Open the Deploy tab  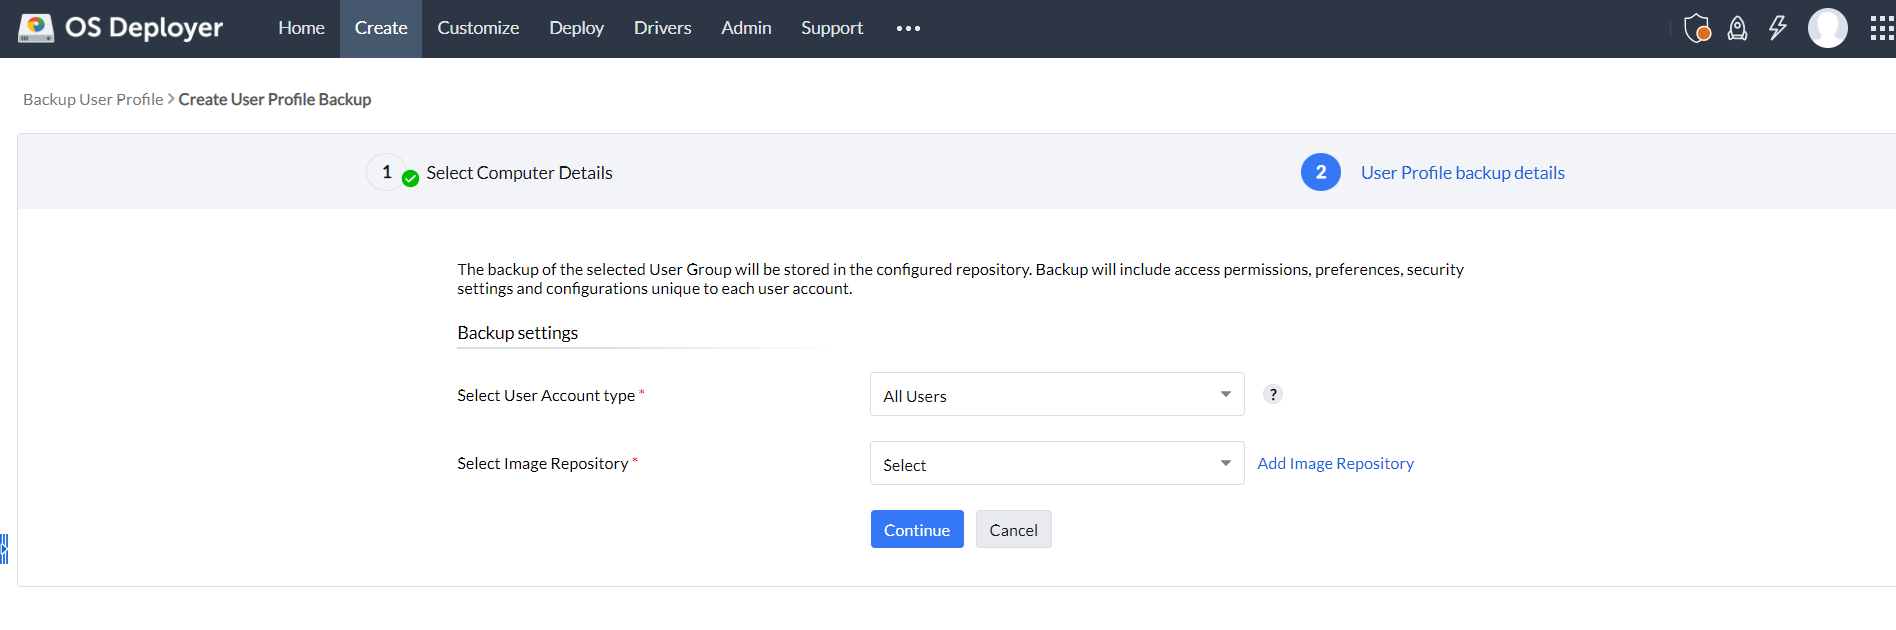click(x=576, y=28)
